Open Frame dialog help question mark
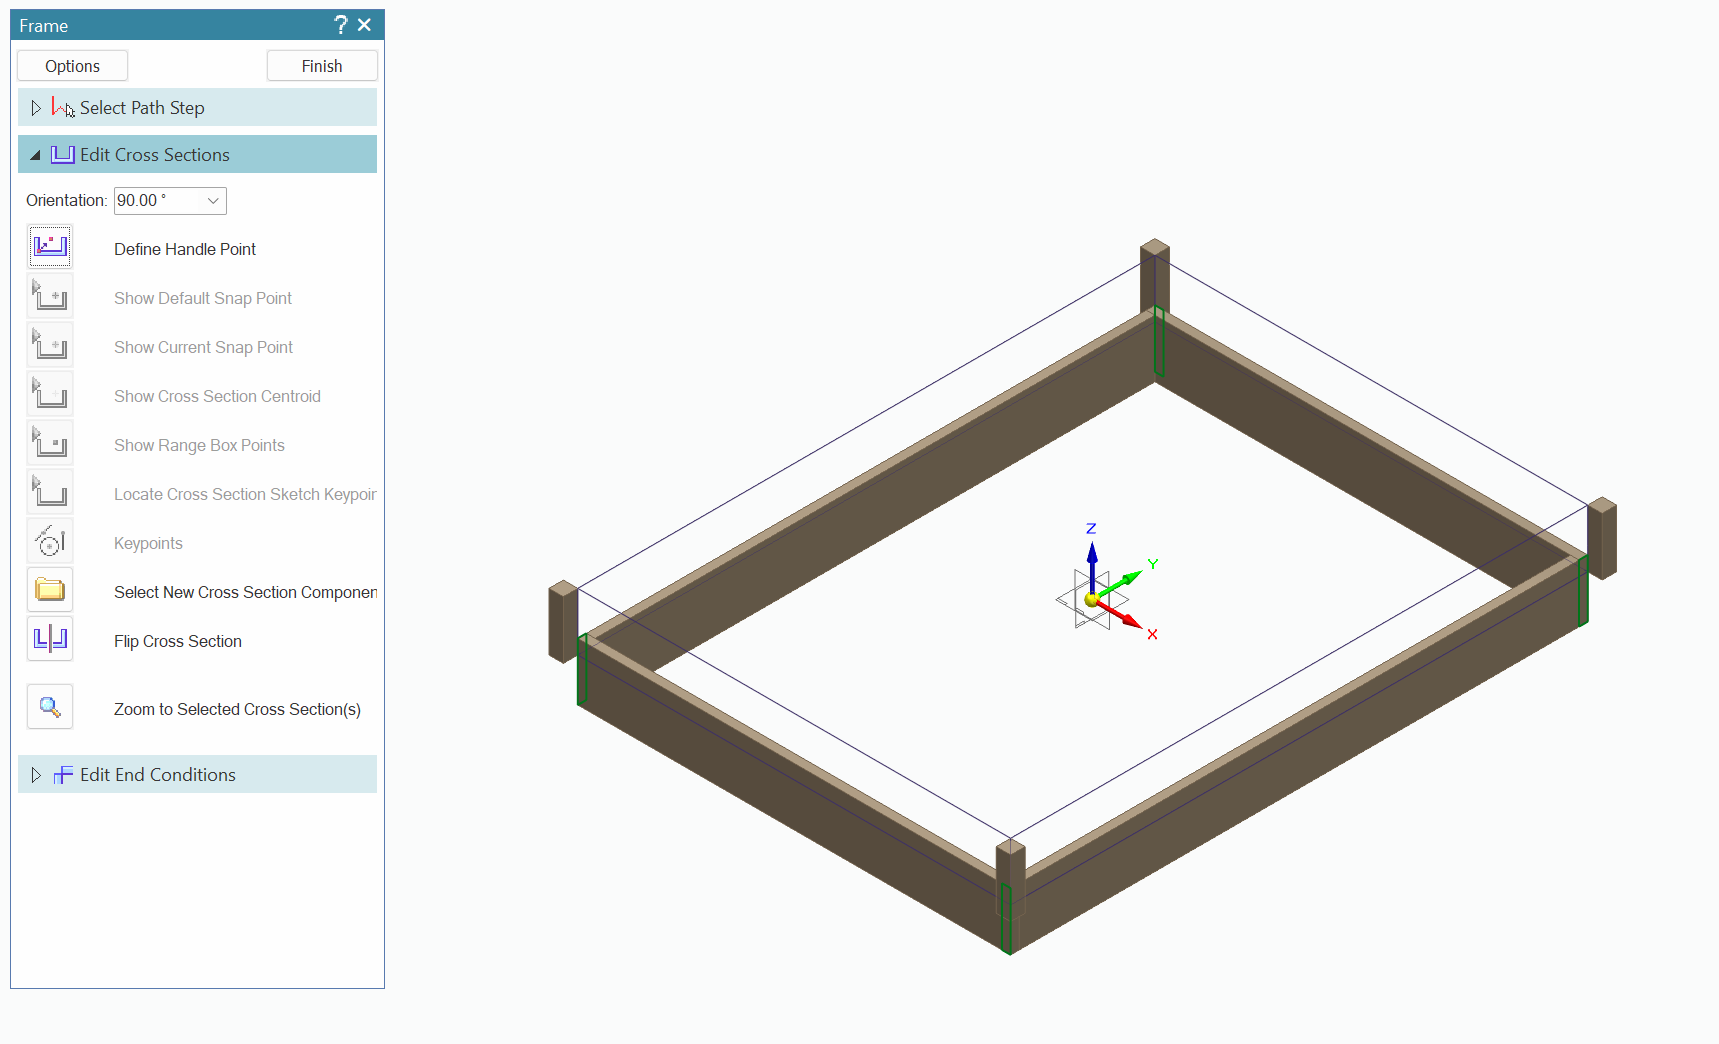The height and width of the screenshot is (1044, 1719). (340, 25)
